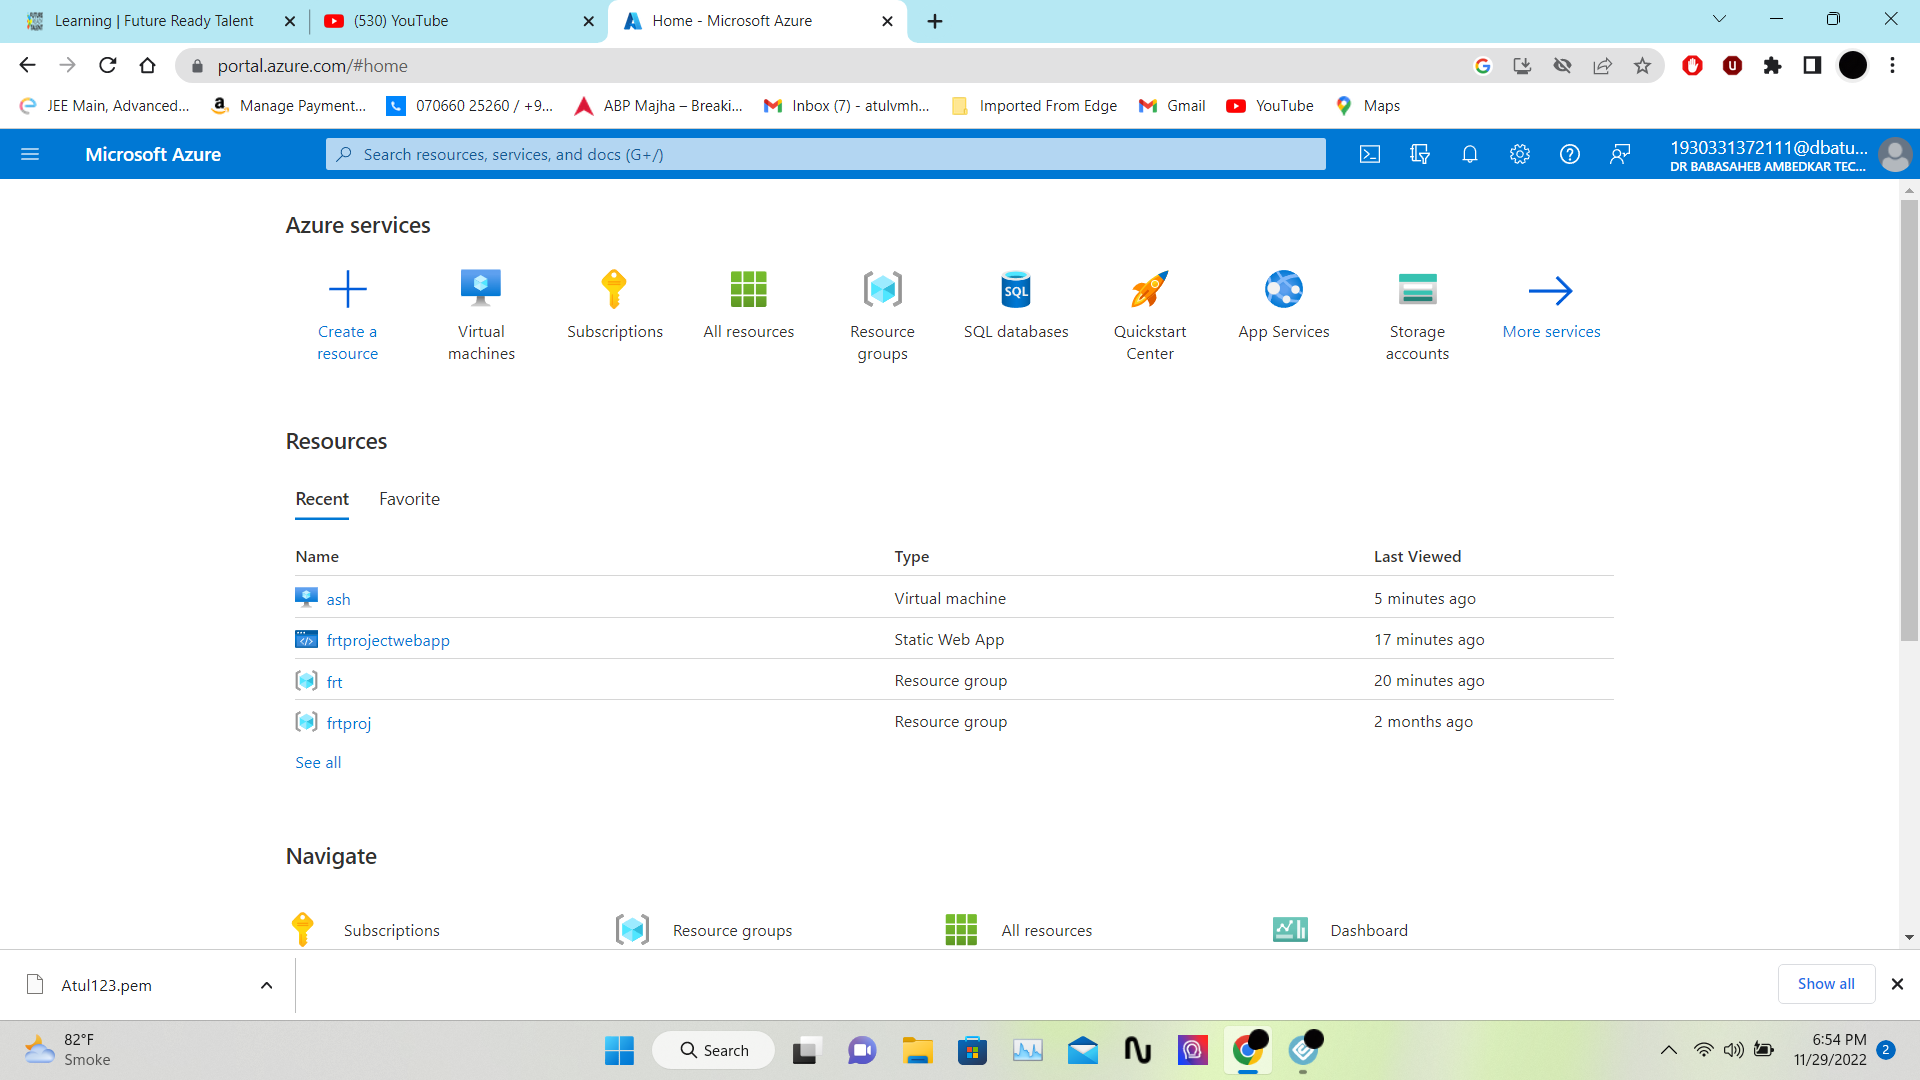Switch to the Favorite resources tab
The height and width of the screenshot is (1080, 1920).
pyautogui.click(x=409, y=499)
